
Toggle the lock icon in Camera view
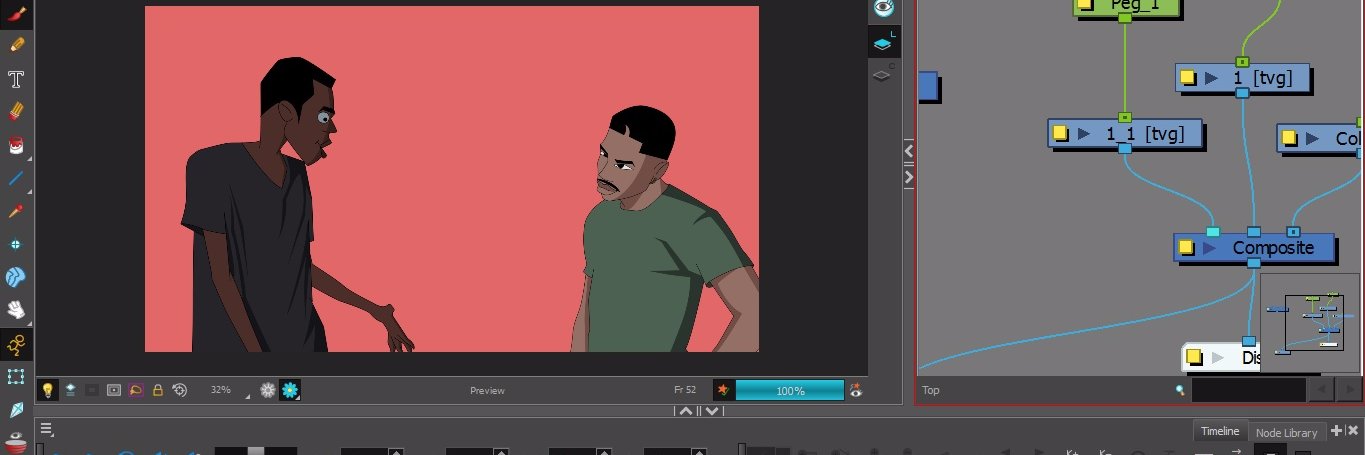click(x=157, y=390)
